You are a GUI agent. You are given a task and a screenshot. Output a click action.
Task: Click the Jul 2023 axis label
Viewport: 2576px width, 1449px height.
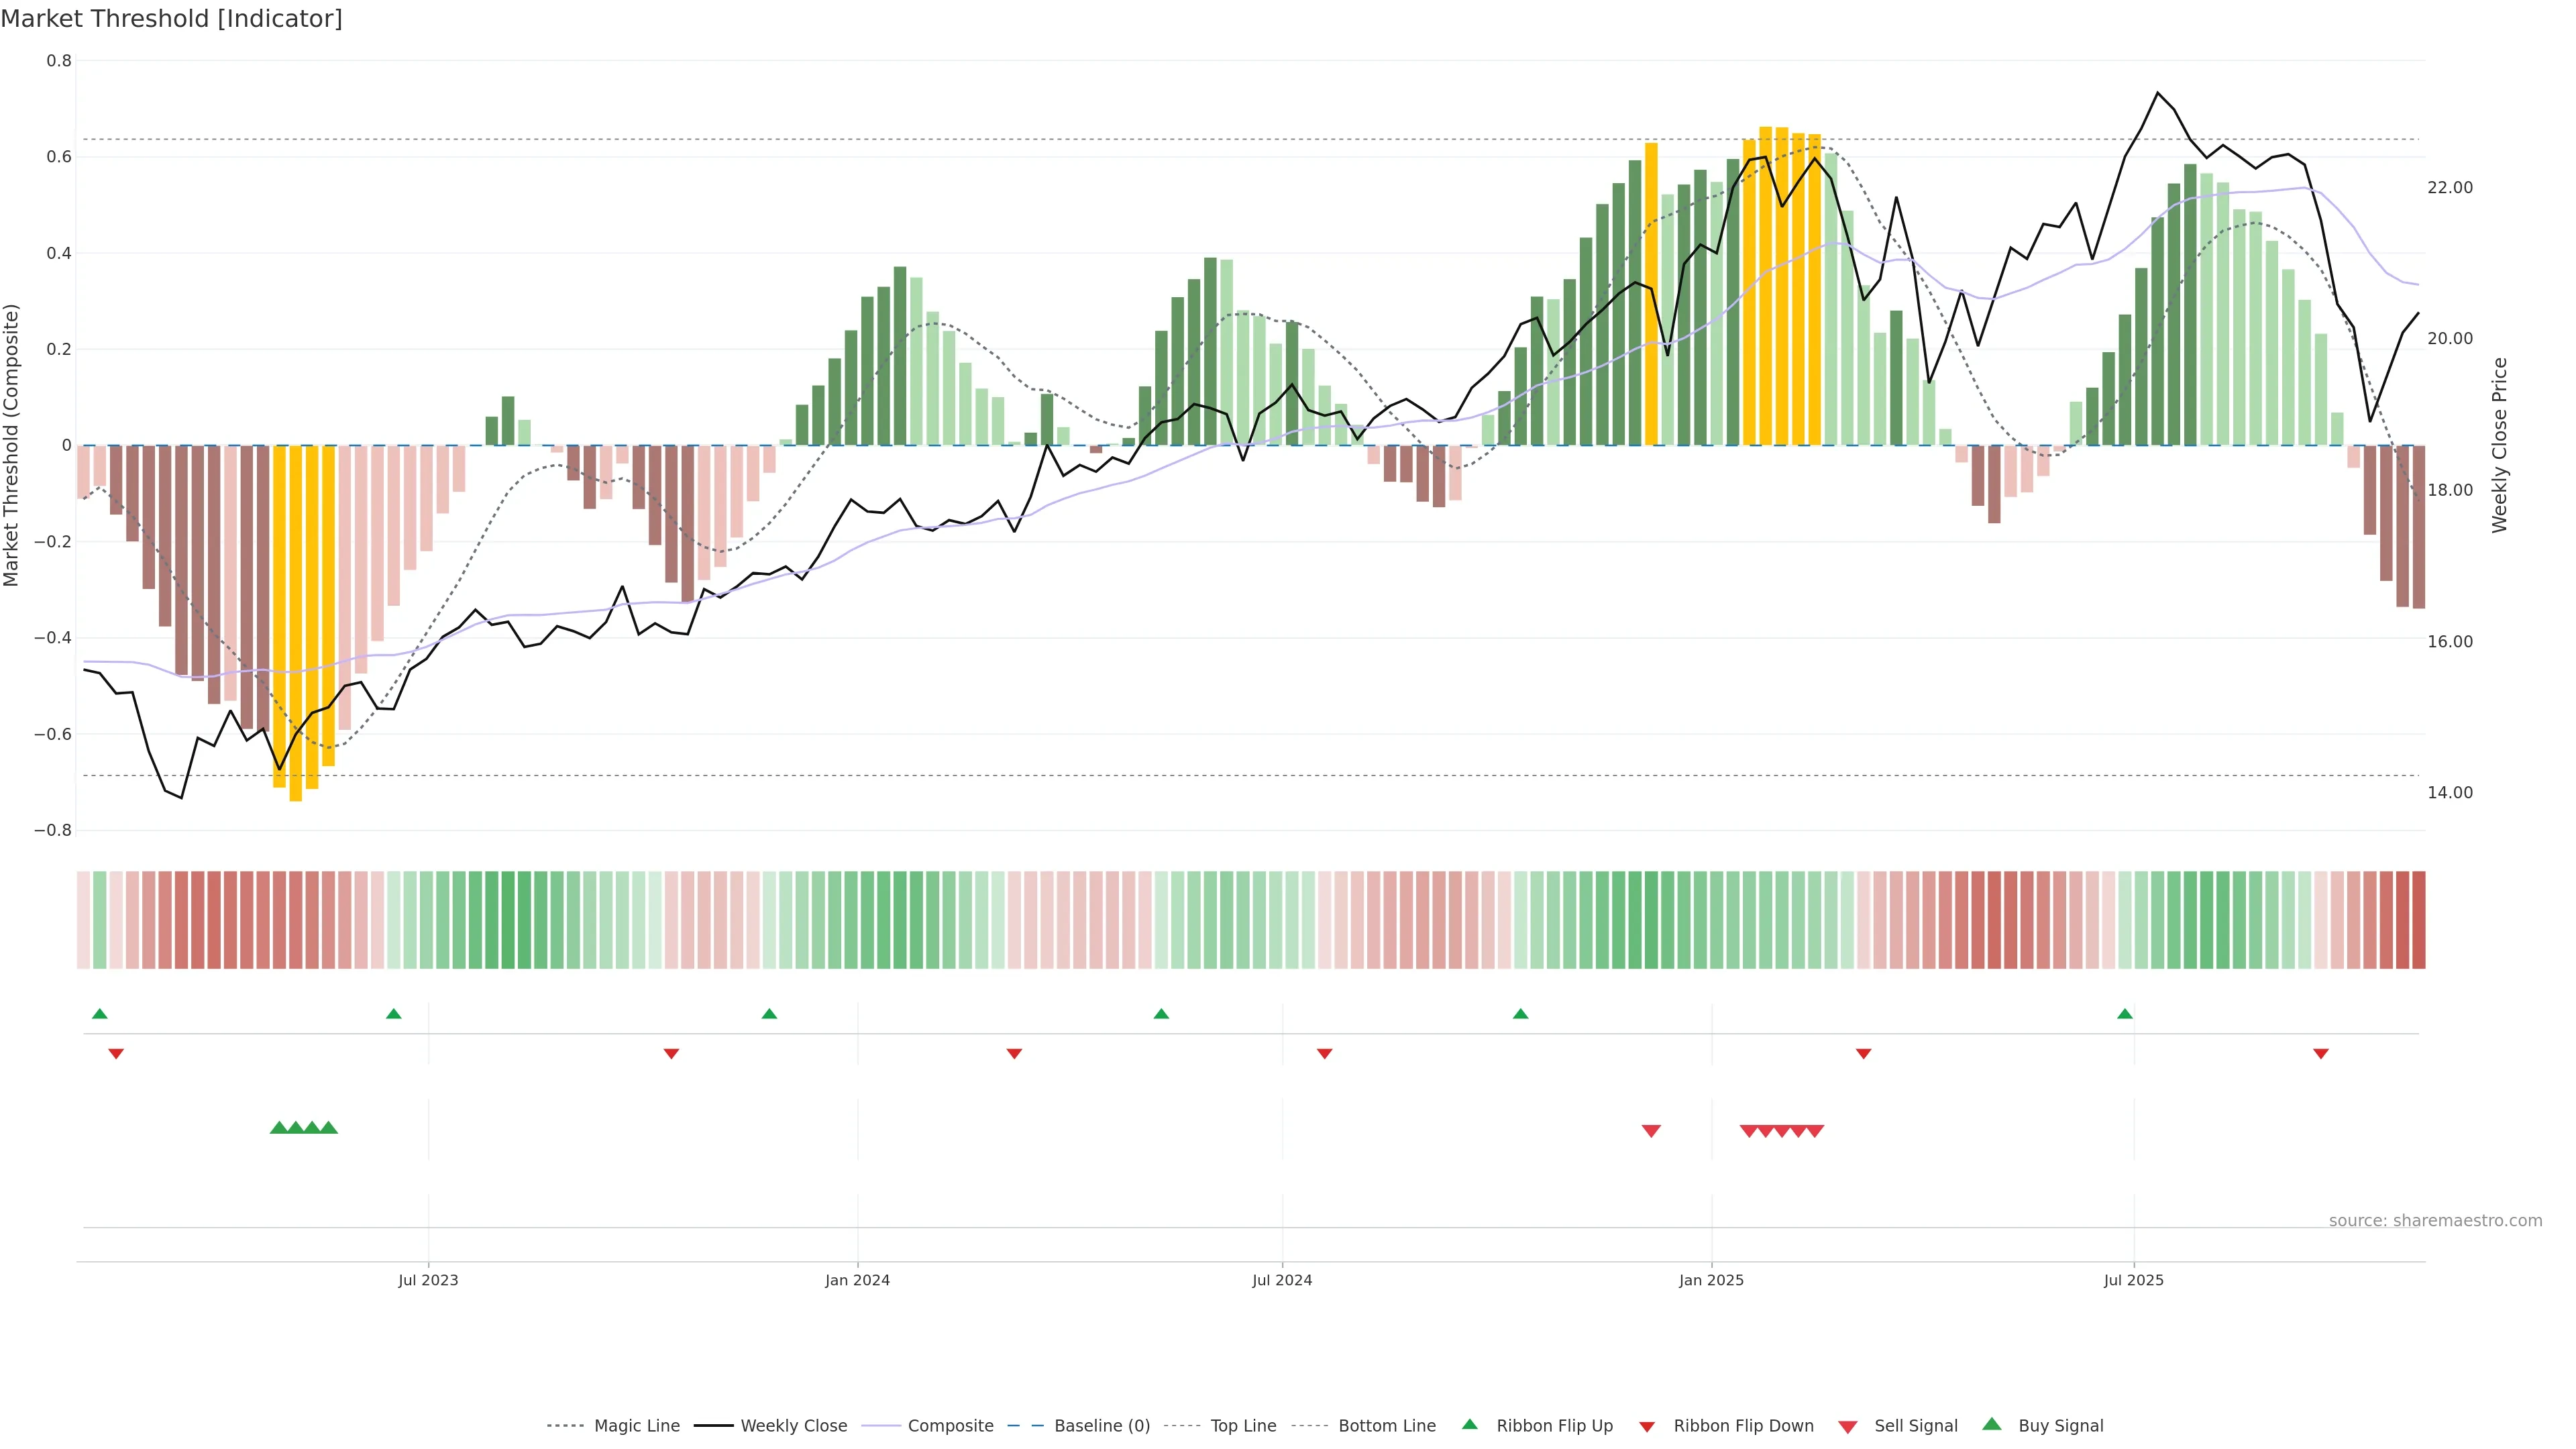coord(428,1280)
